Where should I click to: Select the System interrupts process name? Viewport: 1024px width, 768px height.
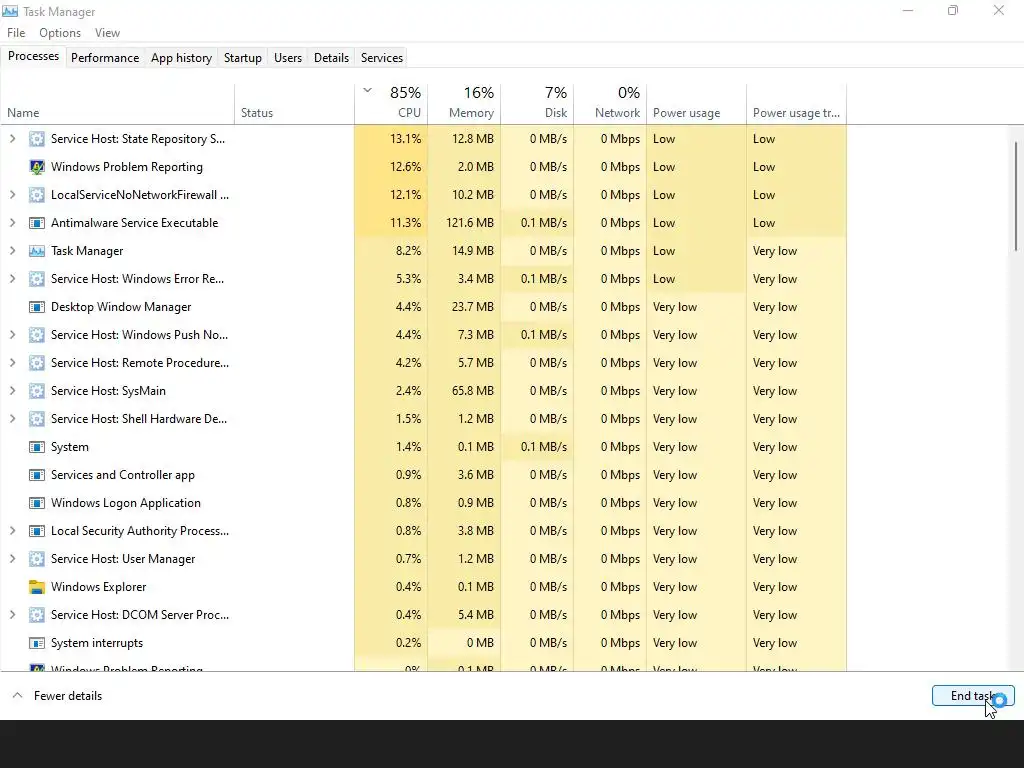pyautogui.click(x=97, y=643)
